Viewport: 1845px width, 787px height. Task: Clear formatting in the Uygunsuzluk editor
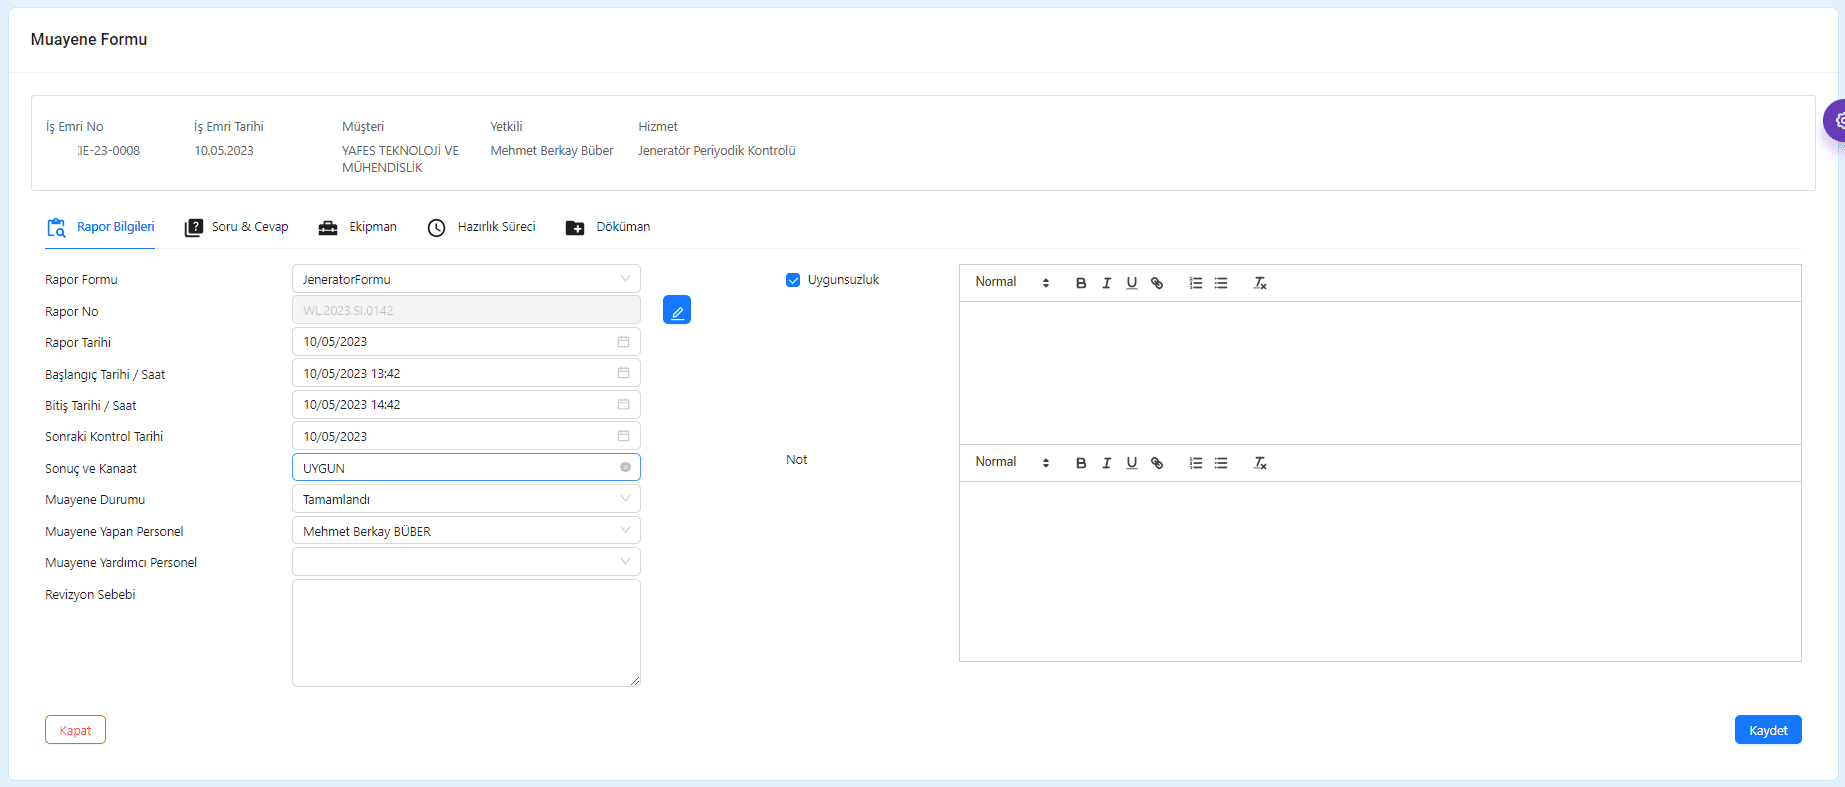tap(1260, 283)
